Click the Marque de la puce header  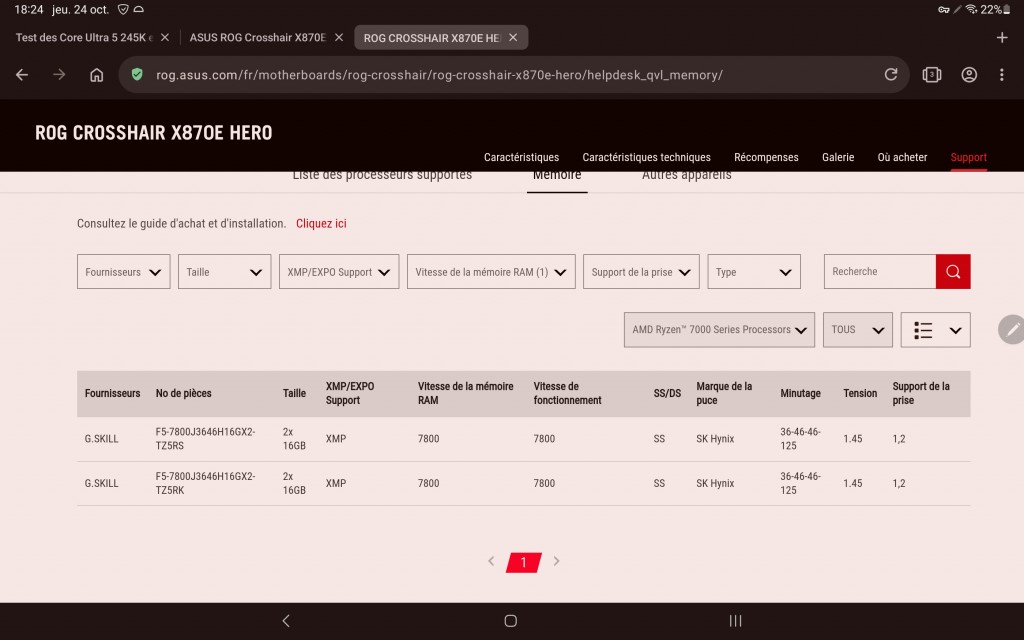point(724,393)
